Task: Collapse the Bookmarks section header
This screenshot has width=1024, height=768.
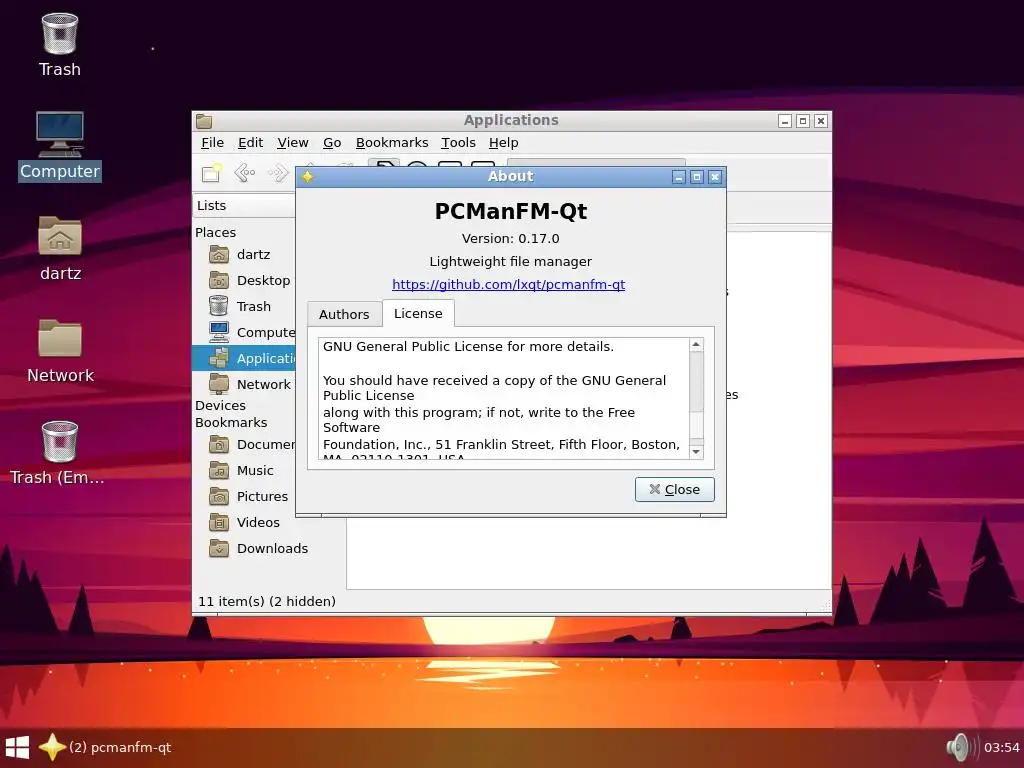Action: pos(231,423)
